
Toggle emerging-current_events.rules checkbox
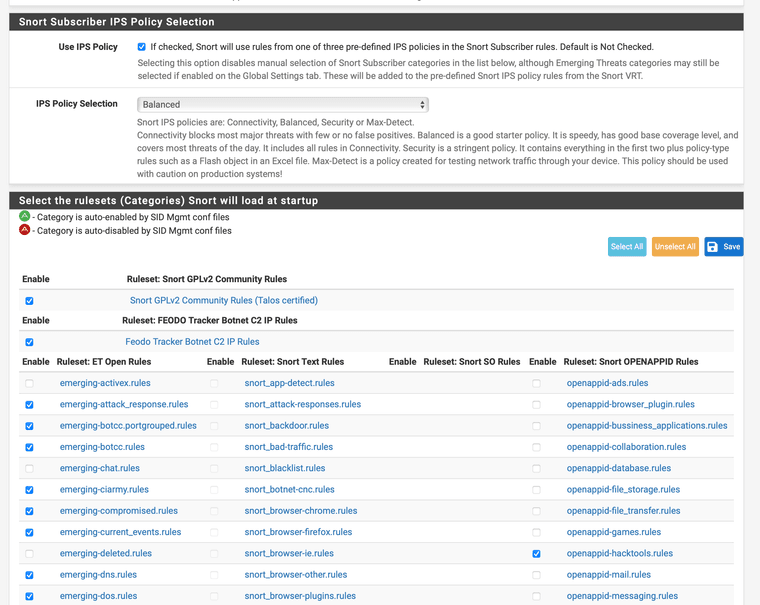(29, 533)
